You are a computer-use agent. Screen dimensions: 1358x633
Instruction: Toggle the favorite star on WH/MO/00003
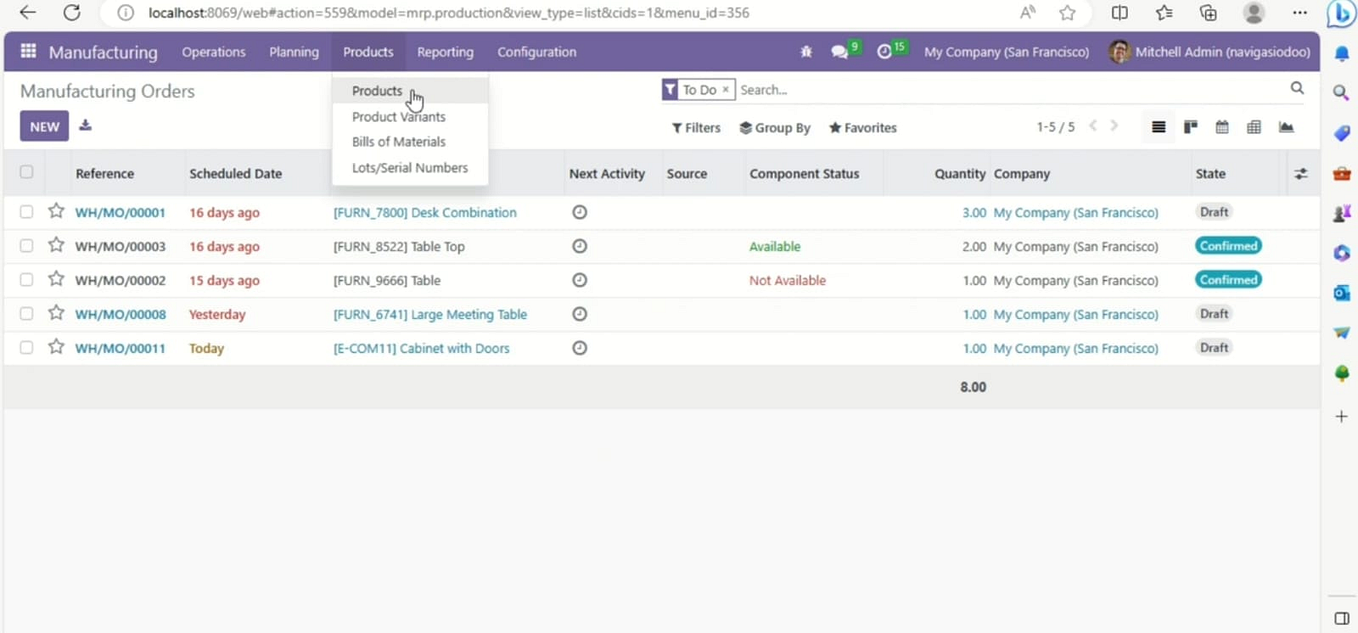tap(56, 246)
